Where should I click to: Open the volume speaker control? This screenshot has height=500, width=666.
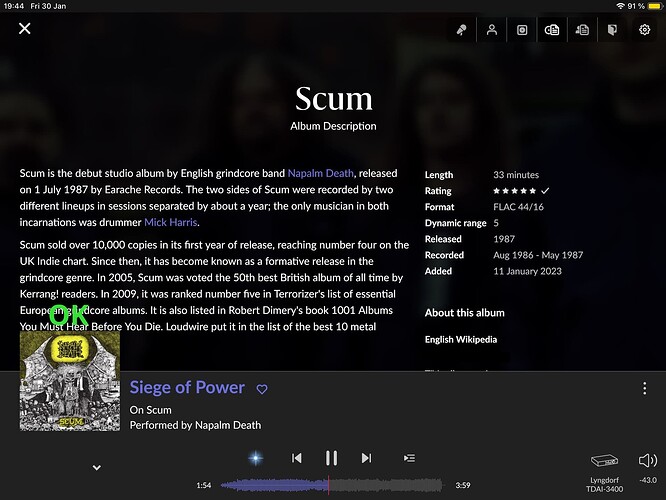648,460
